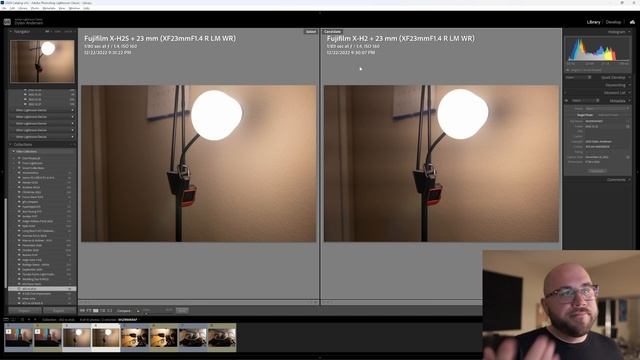Open the Metadata preset dropdown
640x360 pixels.
tap(607, 109)
